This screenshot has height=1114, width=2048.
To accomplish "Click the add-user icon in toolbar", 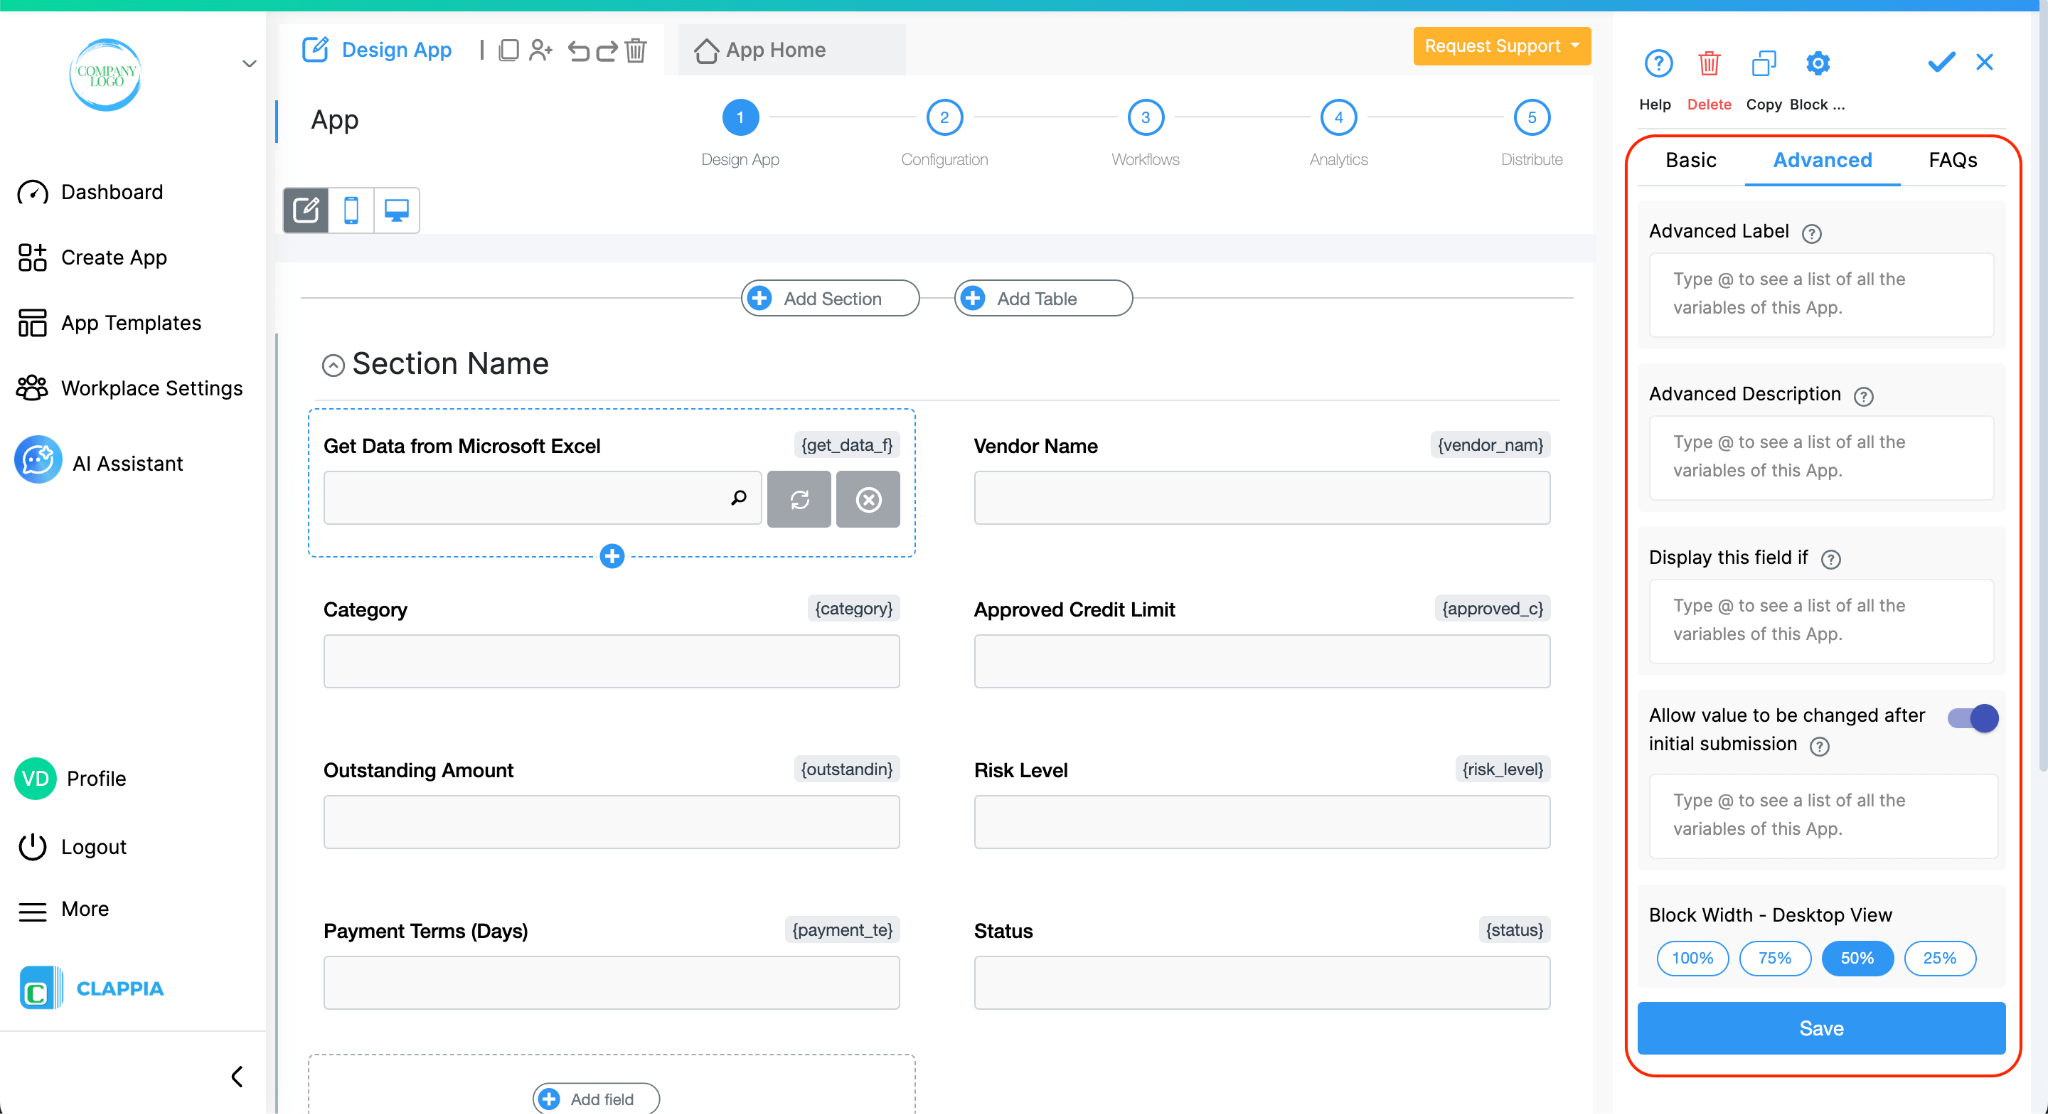I will click(x=541, y=50).
